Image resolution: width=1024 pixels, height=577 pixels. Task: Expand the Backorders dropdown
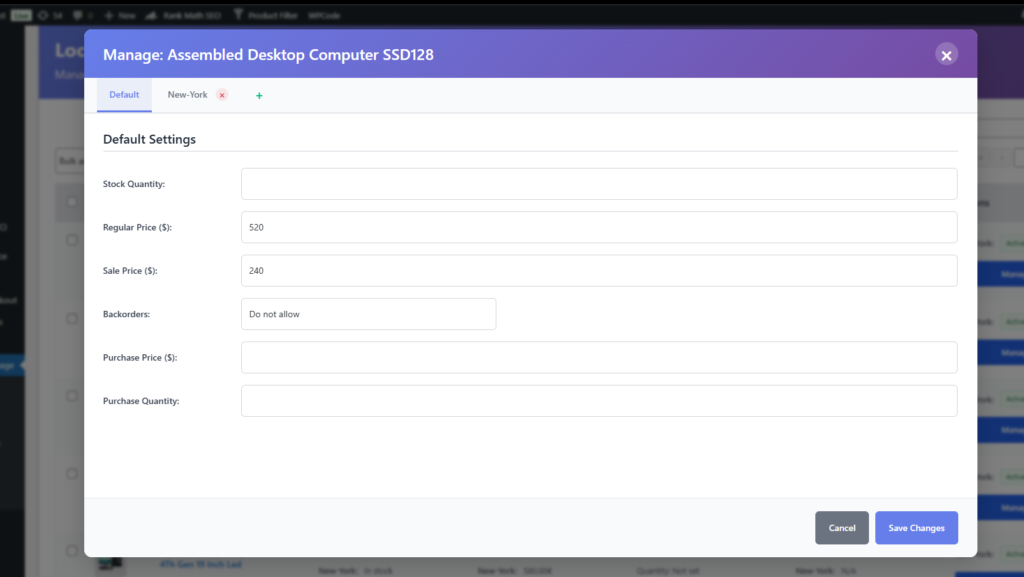tap(368, 314)
